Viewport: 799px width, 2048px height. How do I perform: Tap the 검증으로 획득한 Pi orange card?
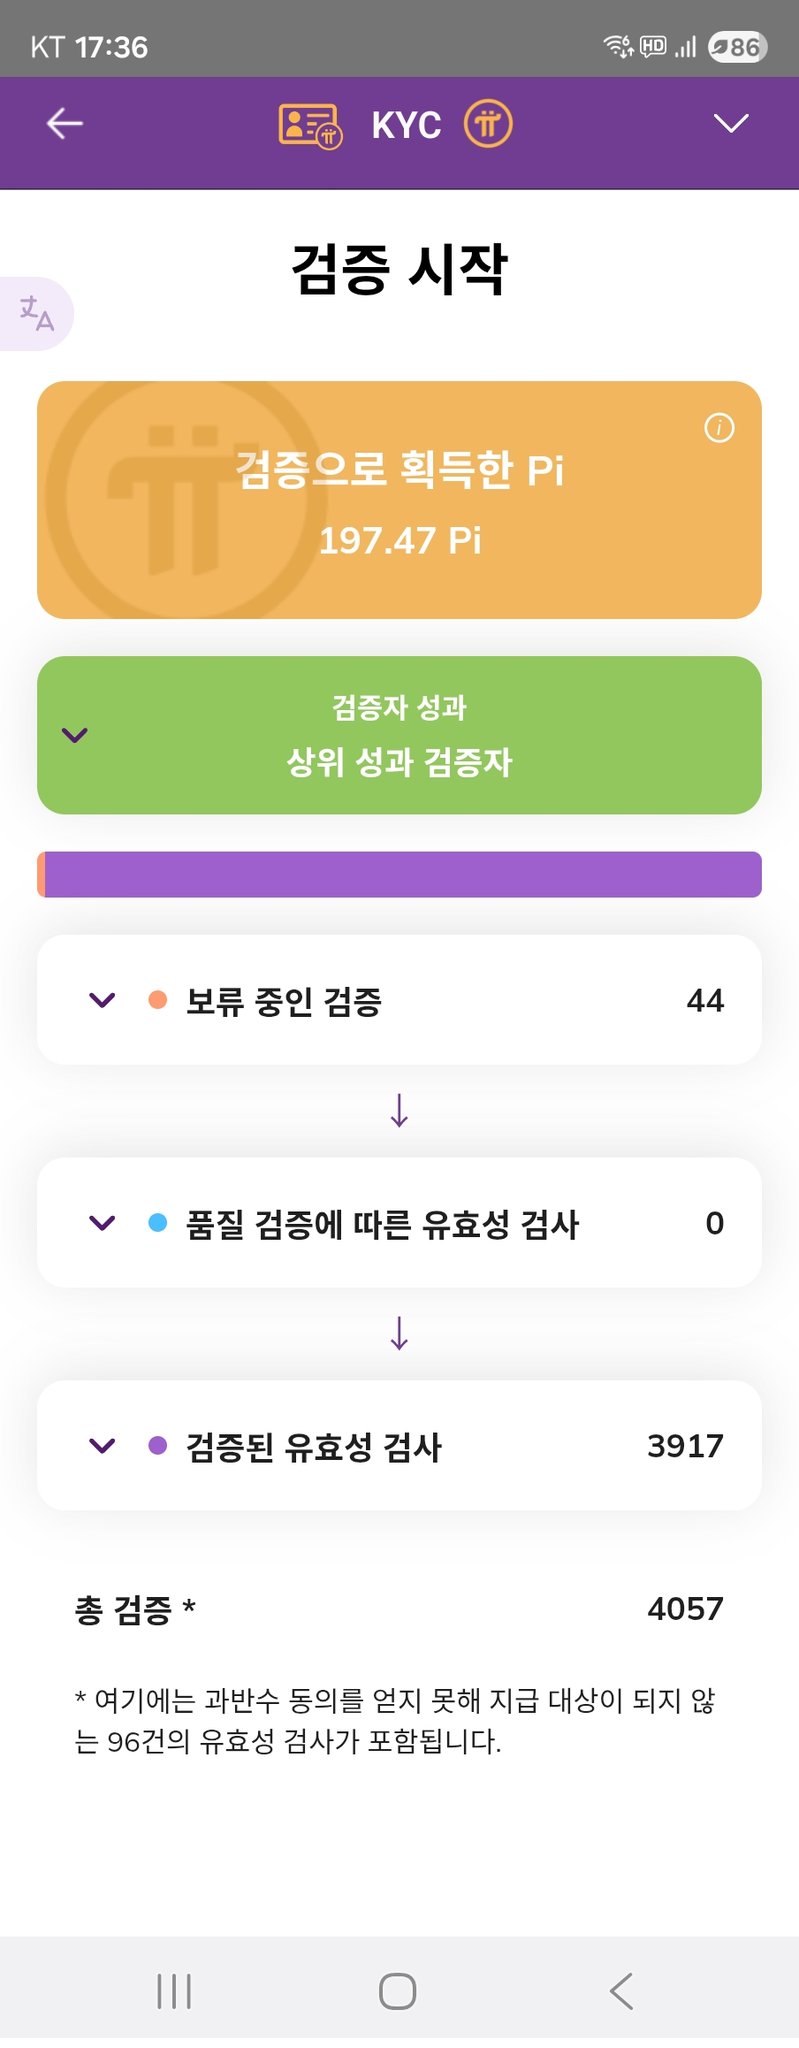tap(399, 500)
